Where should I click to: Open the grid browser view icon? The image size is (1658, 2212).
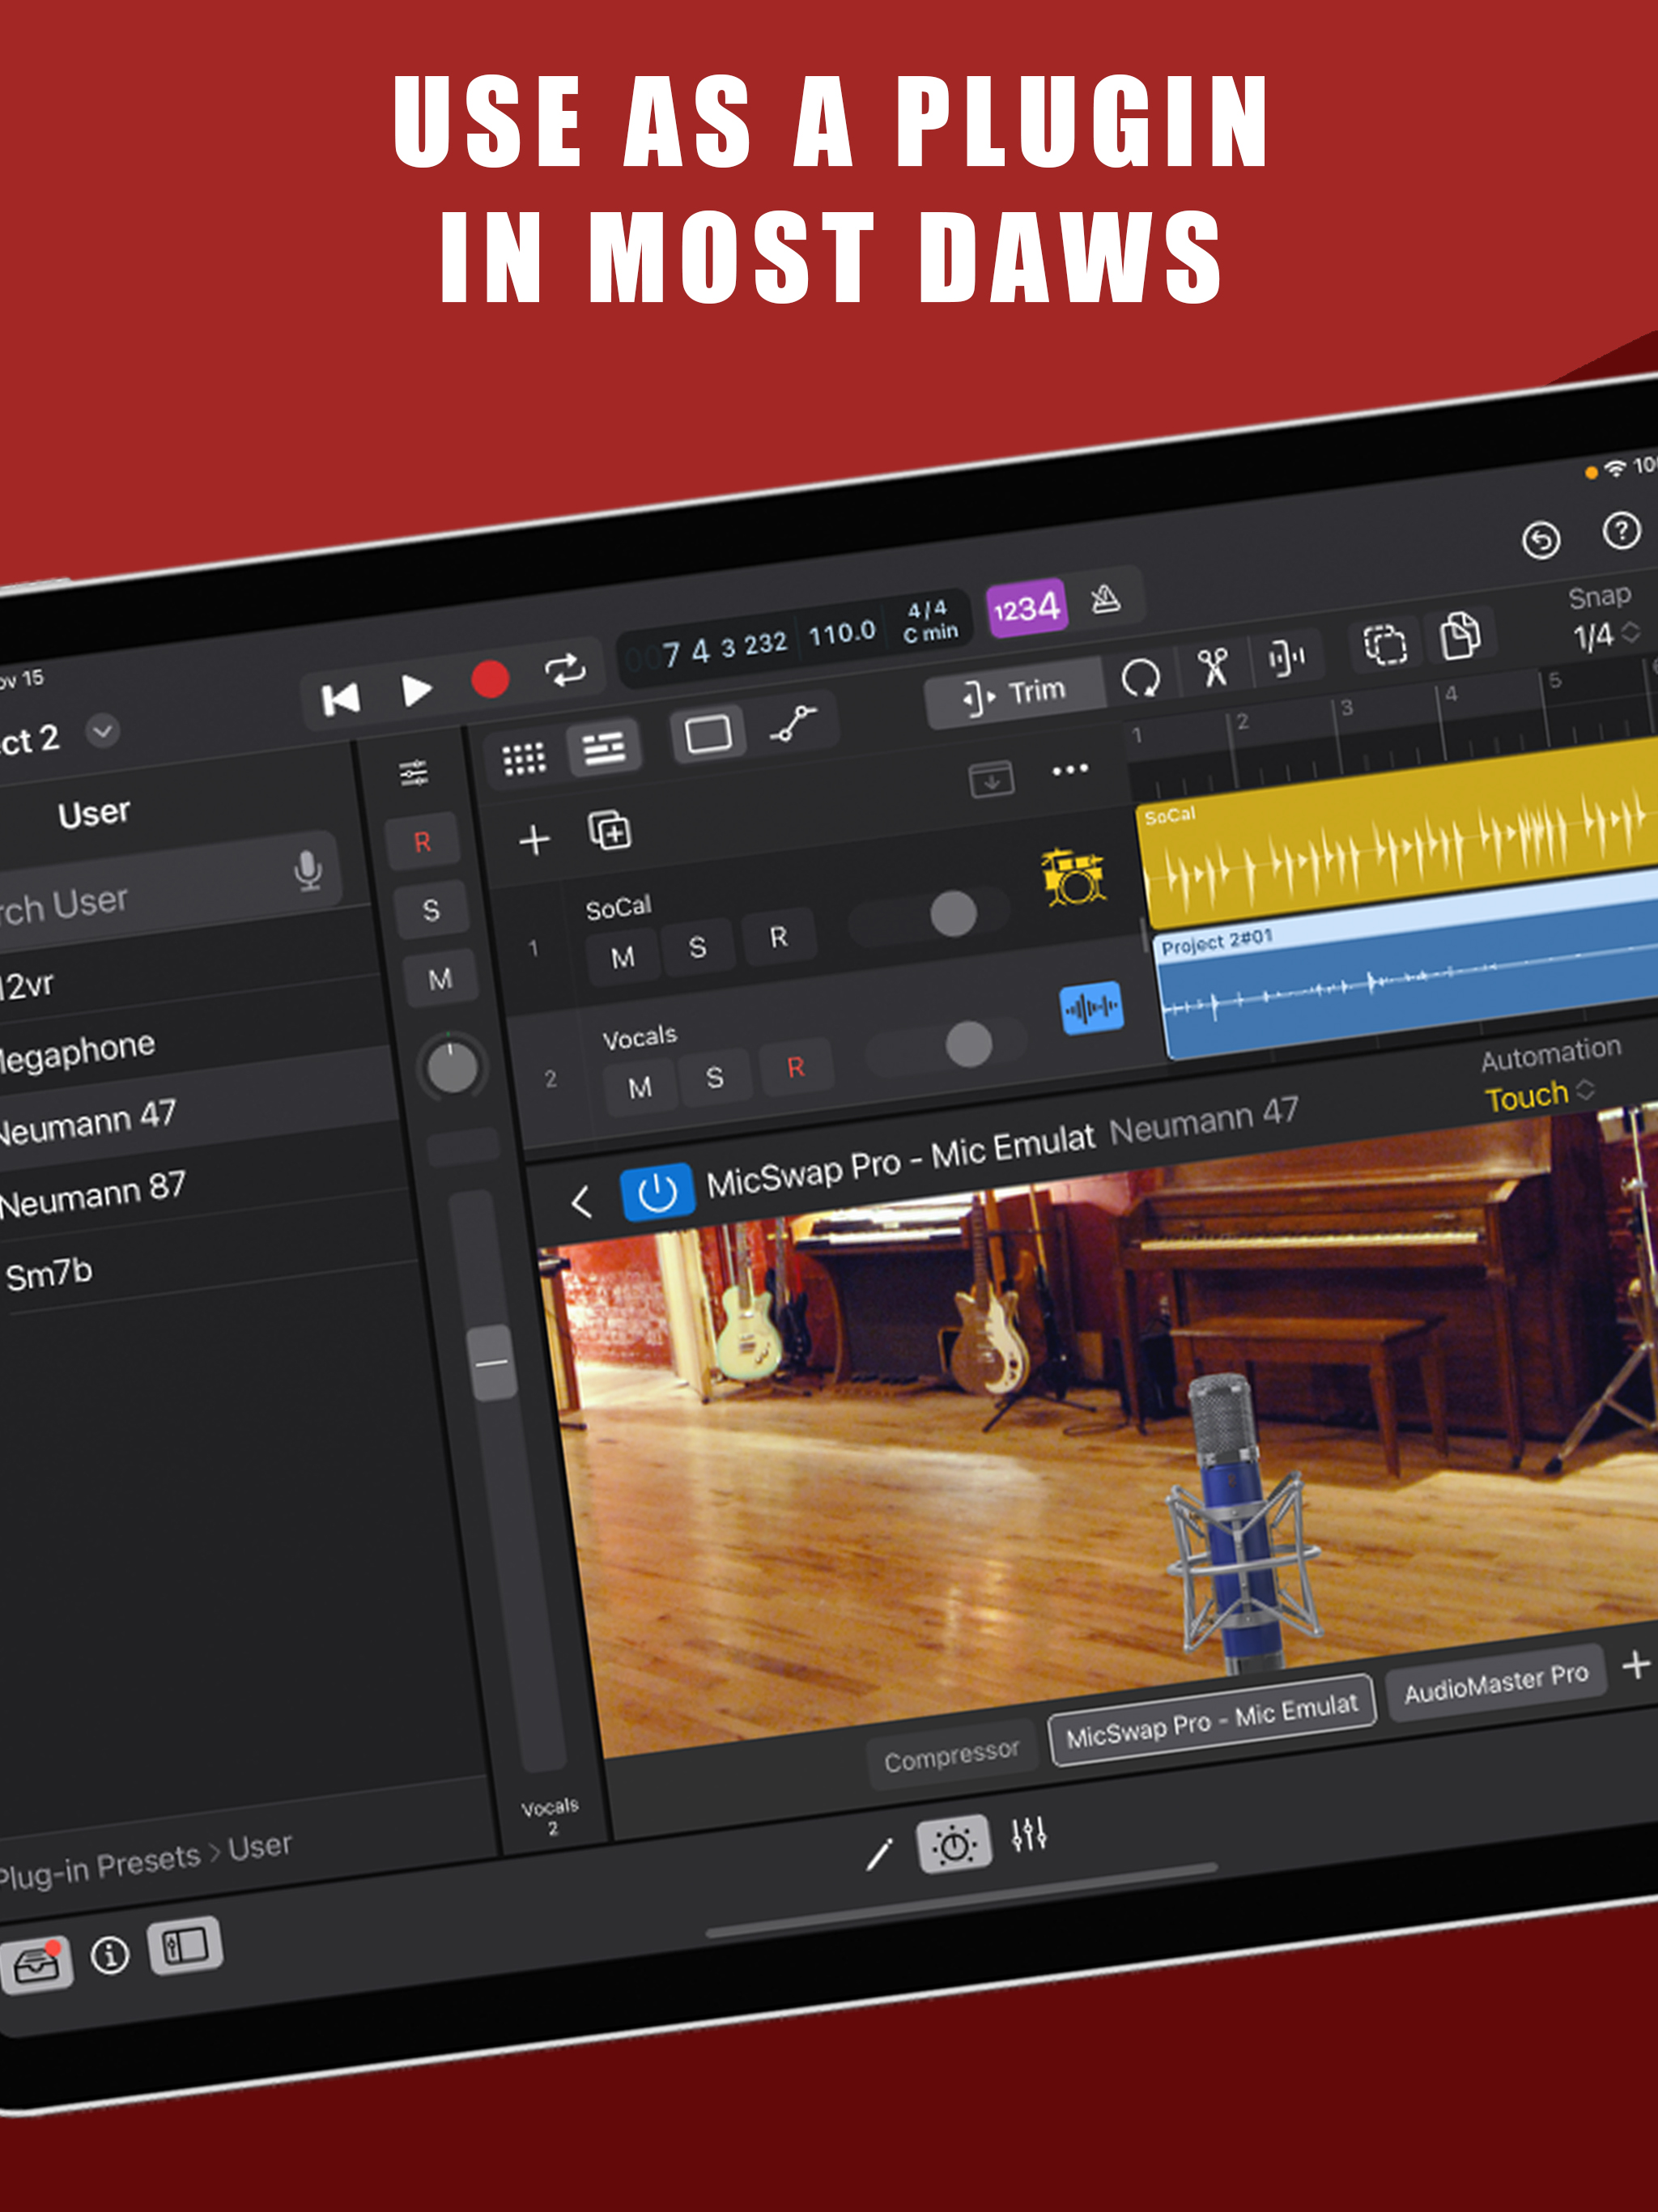[523, 758]
